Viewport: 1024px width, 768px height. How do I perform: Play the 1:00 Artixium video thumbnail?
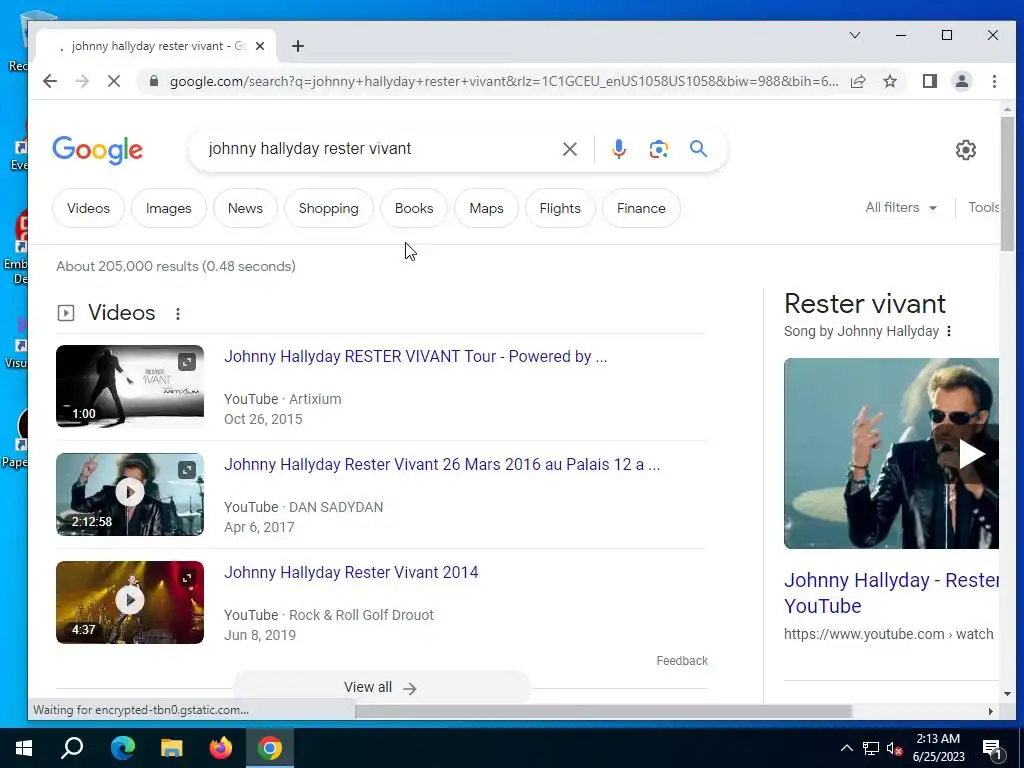[x=130, y=387]
